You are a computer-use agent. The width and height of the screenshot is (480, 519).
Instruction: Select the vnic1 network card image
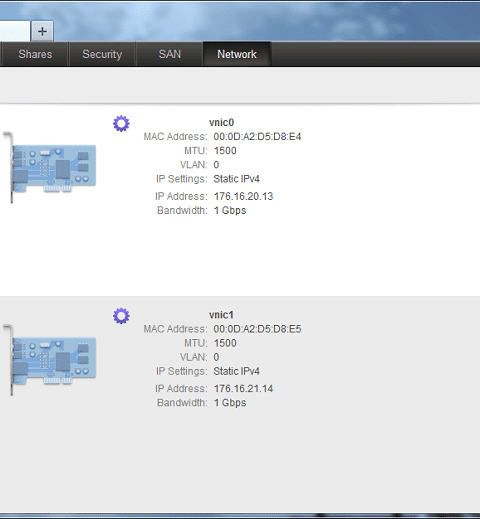50,360
